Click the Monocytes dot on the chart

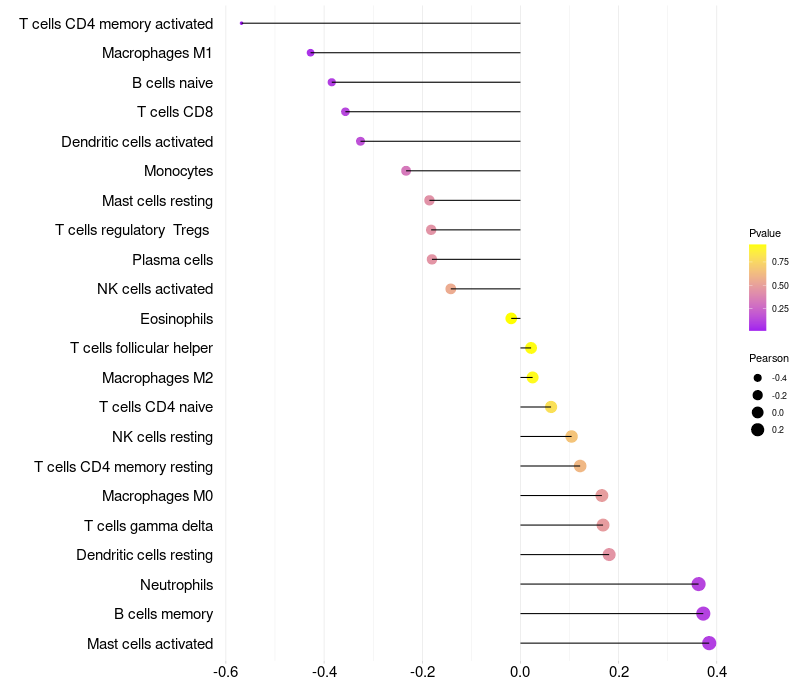click(x=406, y=171)
